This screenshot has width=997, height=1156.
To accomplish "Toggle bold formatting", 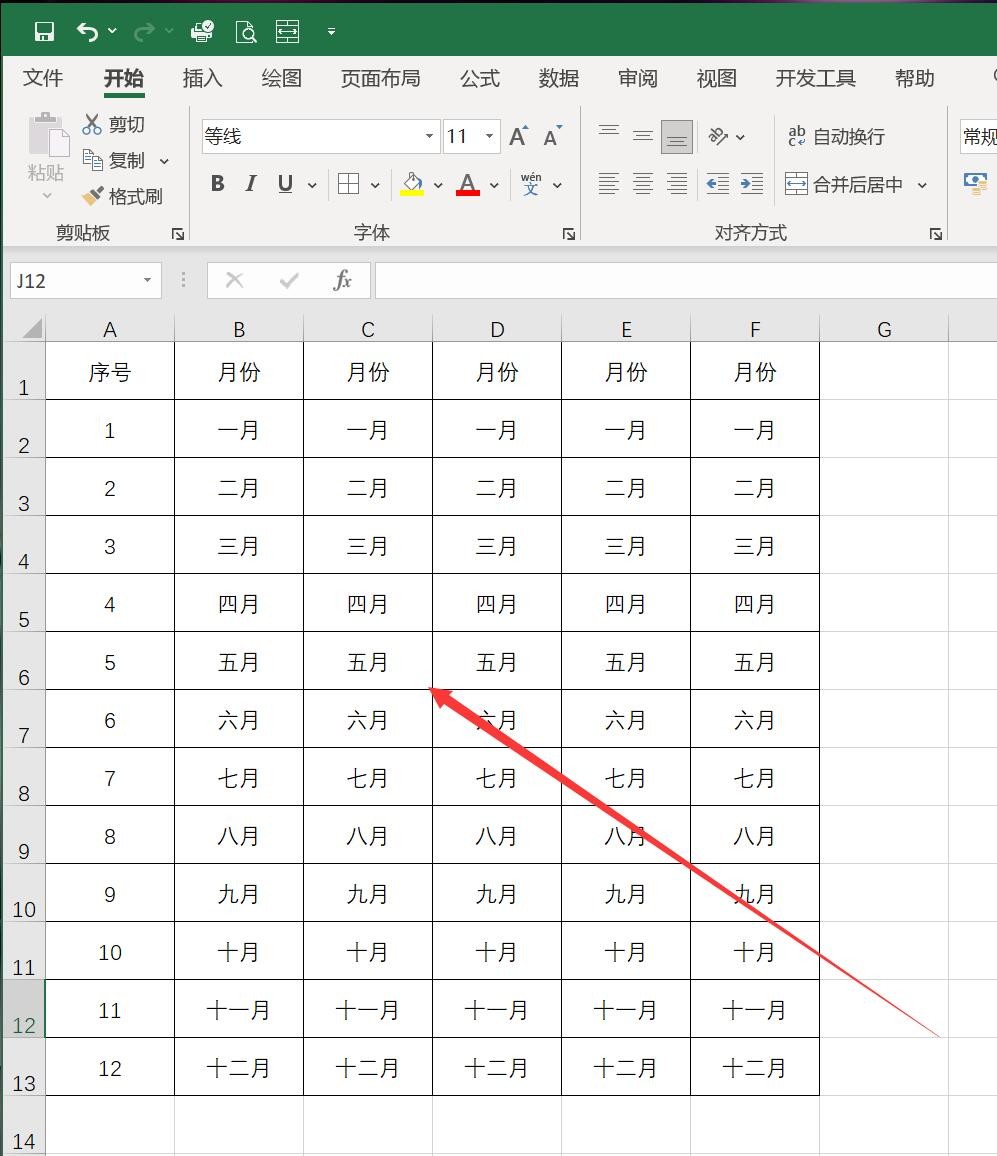I will coord(217,184).
